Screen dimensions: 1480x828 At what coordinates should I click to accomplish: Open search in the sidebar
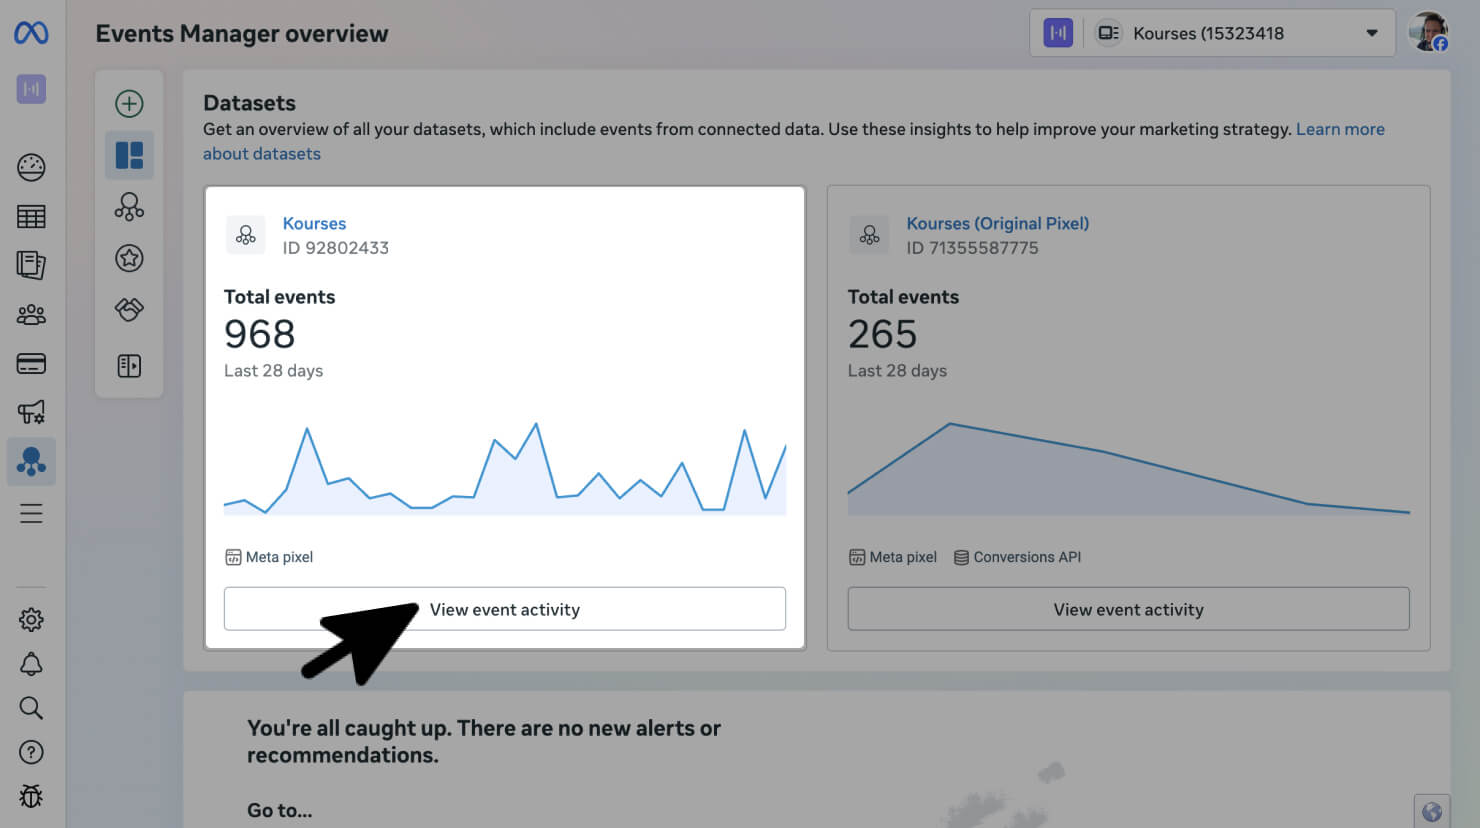tap(31, 708)
